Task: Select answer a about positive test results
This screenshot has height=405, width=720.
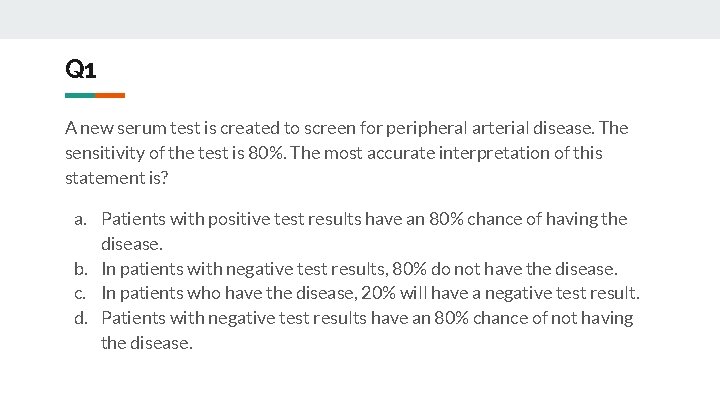Action: (364, 231)
